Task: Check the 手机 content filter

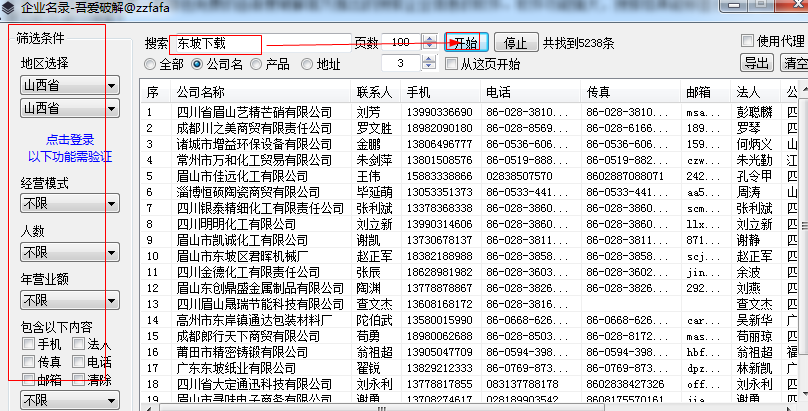Action: (28, 344)
